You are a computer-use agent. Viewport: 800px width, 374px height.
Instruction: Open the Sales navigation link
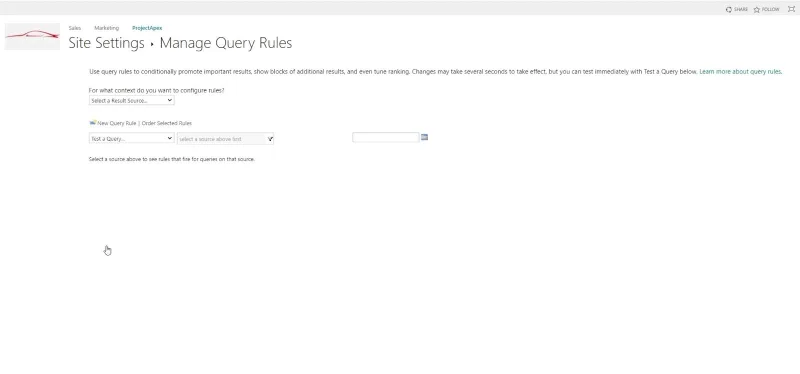pyautogui.click(x=74, y=28)
